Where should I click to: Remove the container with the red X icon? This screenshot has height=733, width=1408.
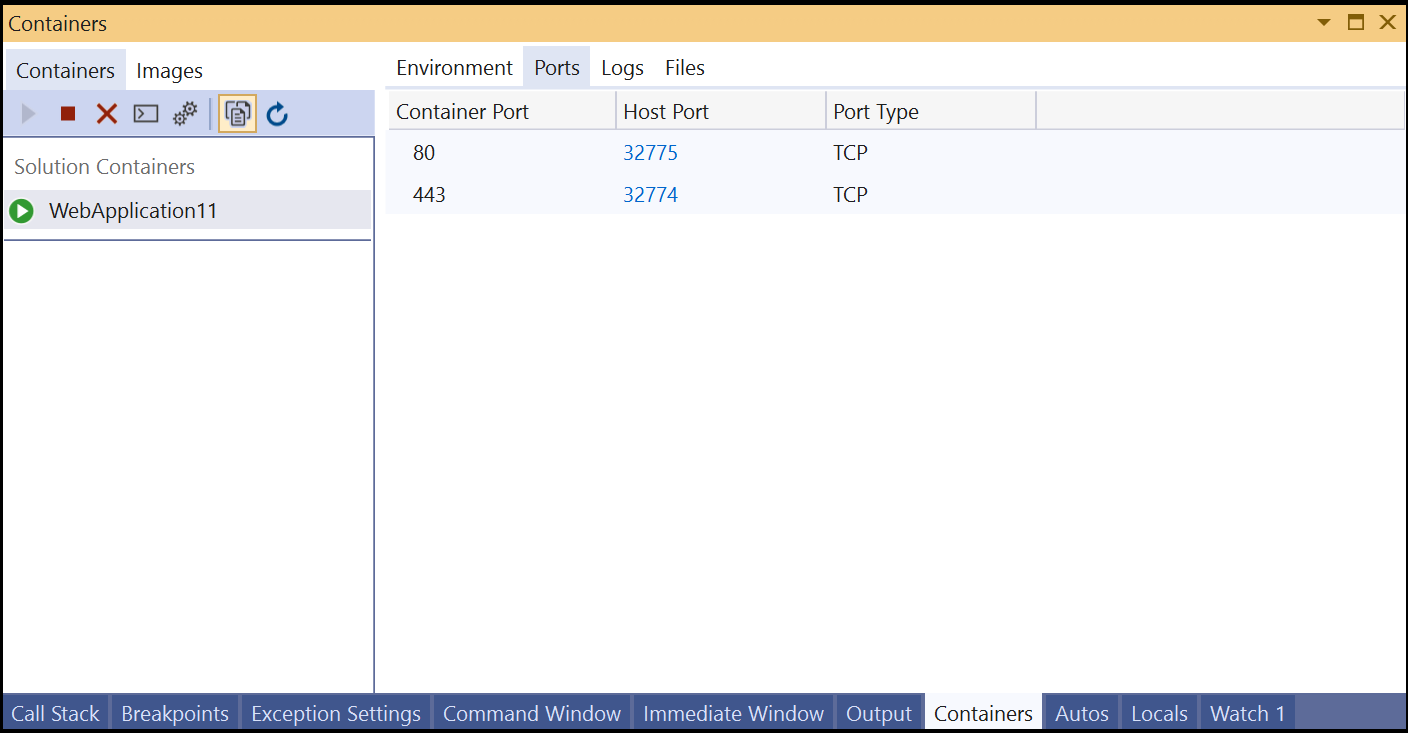coord(106,113)
